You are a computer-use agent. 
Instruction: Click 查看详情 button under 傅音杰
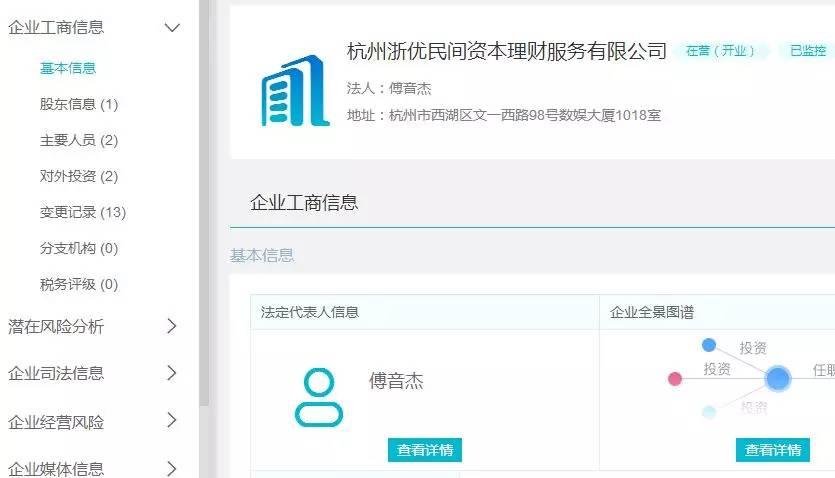coord(425,450)
